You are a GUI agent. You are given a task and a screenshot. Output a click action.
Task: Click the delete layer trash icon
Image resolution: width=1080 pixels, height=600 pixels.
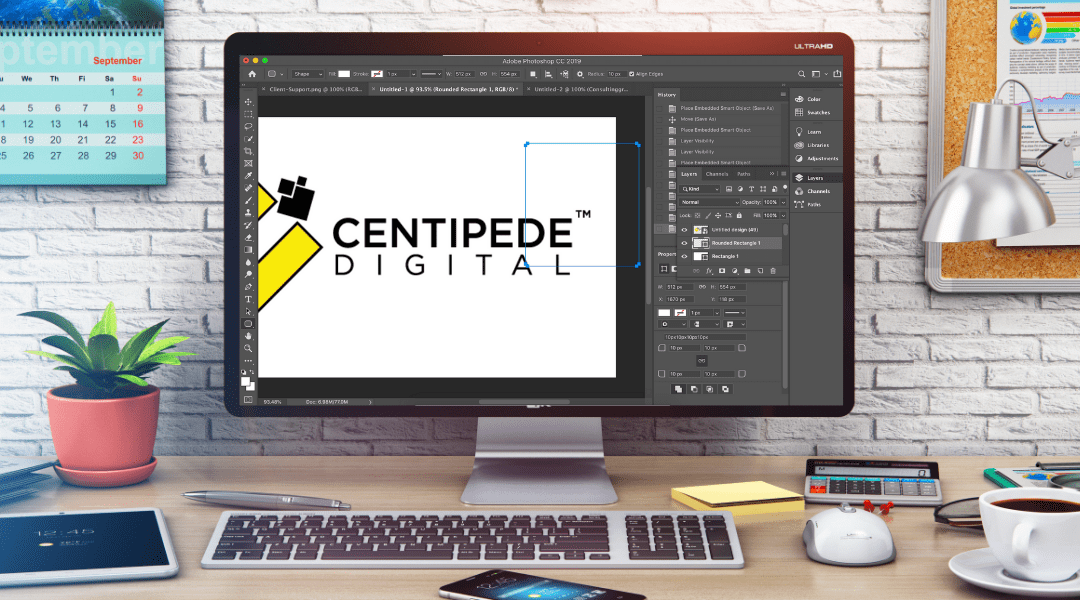pyautogui.click(x=773, y=271)
